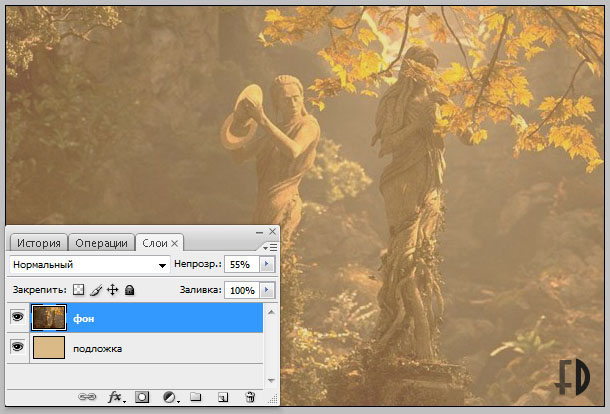Delete layer with the trash icon
Viewport: 610px width, 414px height.
pos(250,397)
